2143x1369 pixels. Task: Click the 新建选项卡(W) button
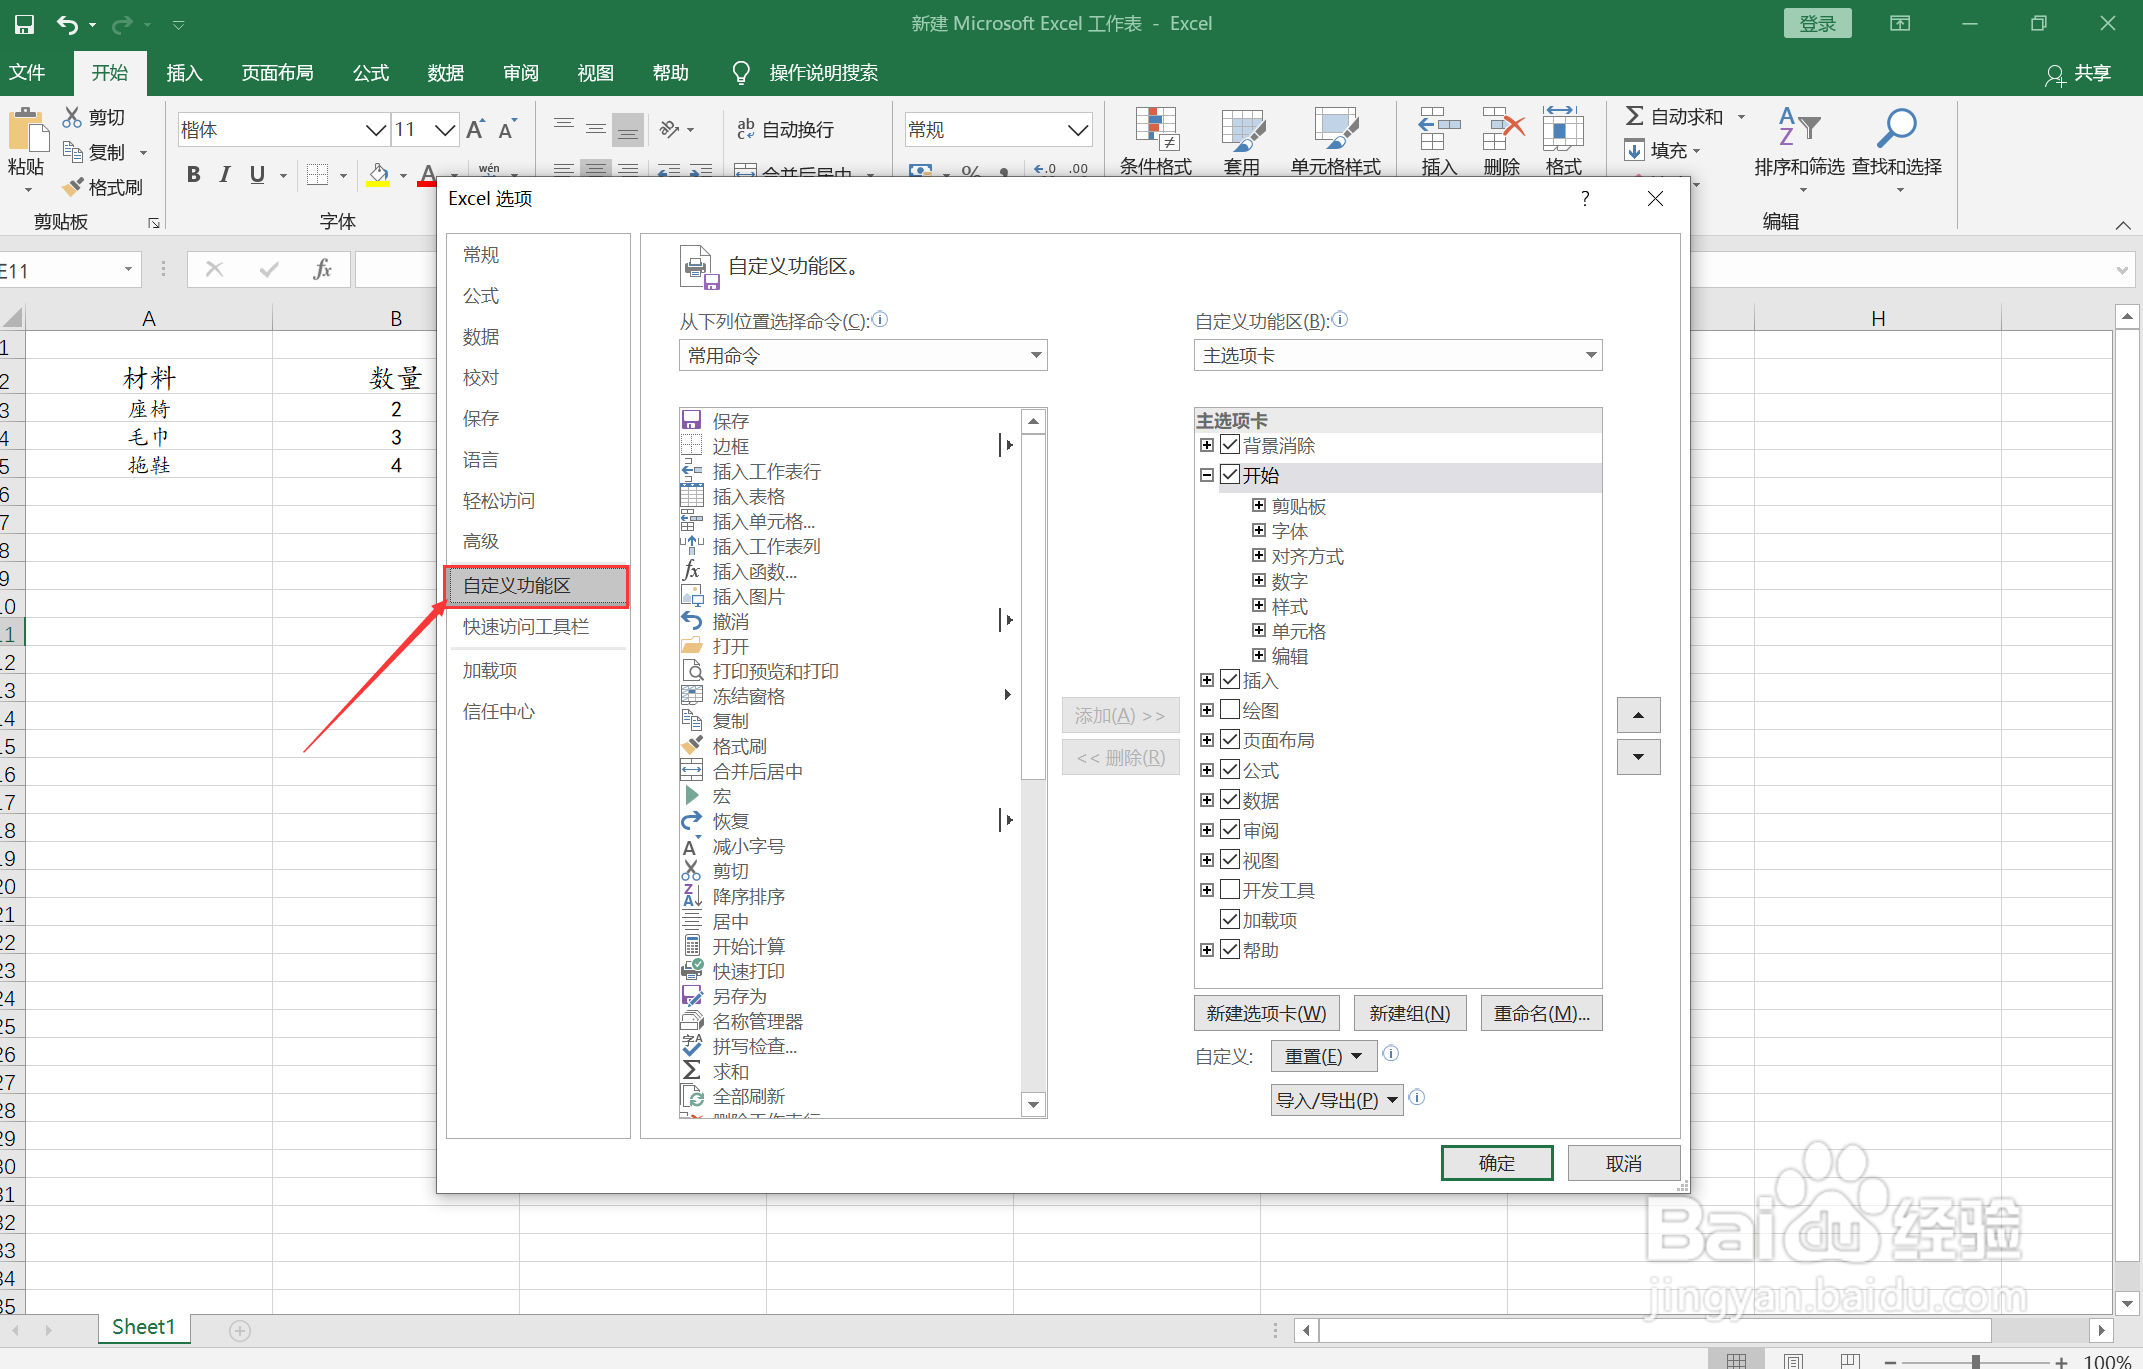(x=1266, y=1013)
